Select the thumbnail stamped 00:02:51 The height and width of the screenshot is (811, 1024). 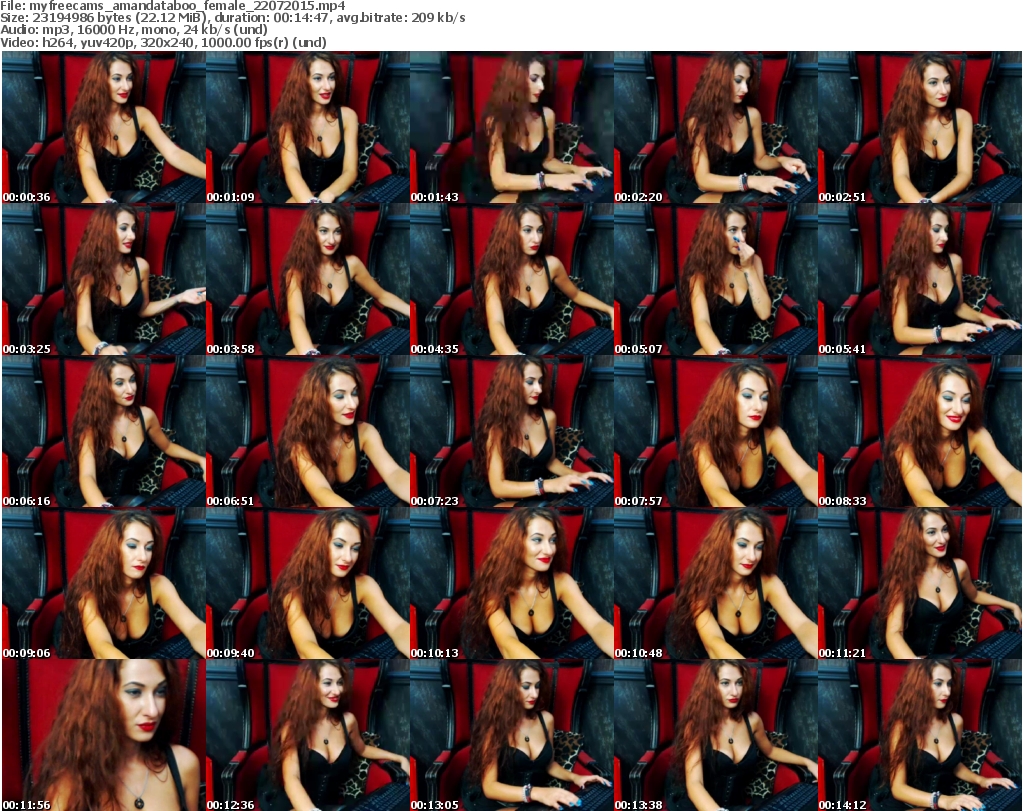(x=920, y=127)
